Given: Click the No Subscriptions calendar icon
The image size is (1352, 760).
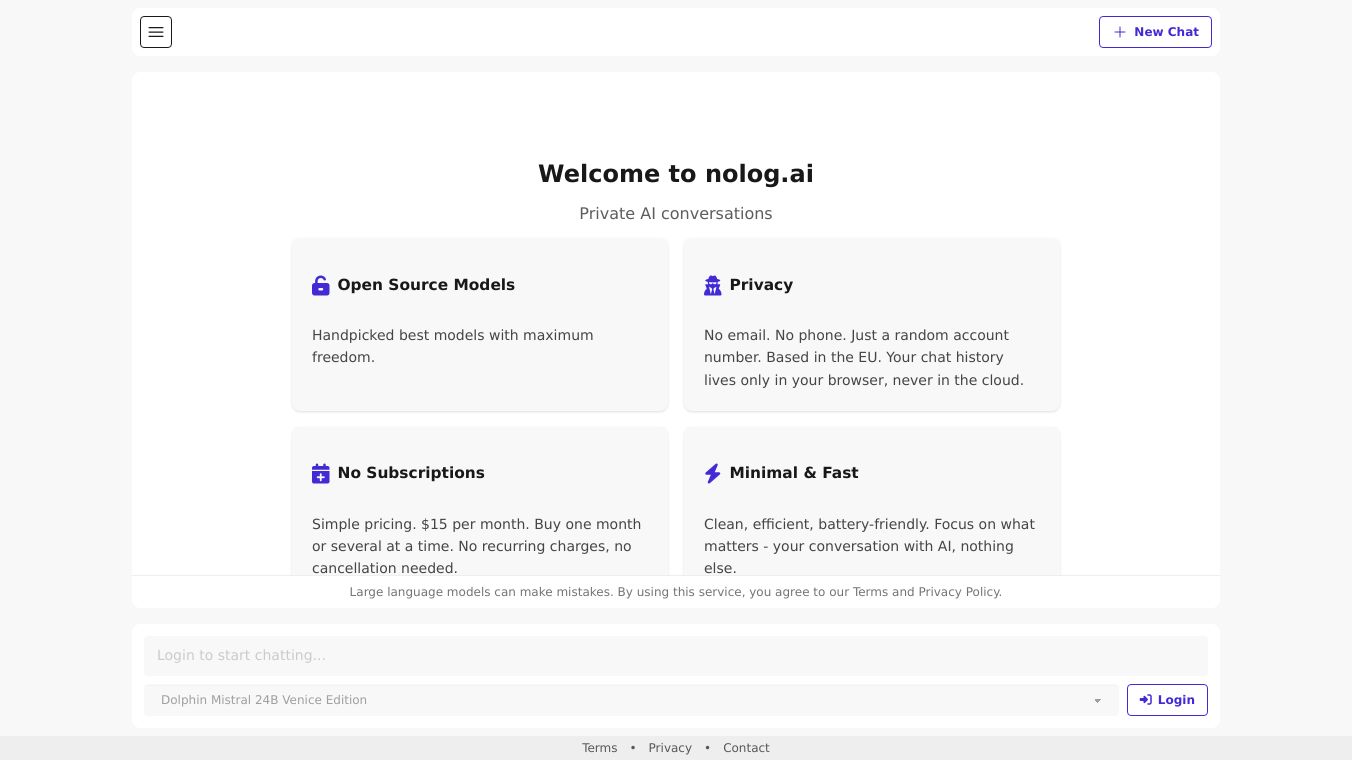Looking at the screenshot, I should point(321,474).
